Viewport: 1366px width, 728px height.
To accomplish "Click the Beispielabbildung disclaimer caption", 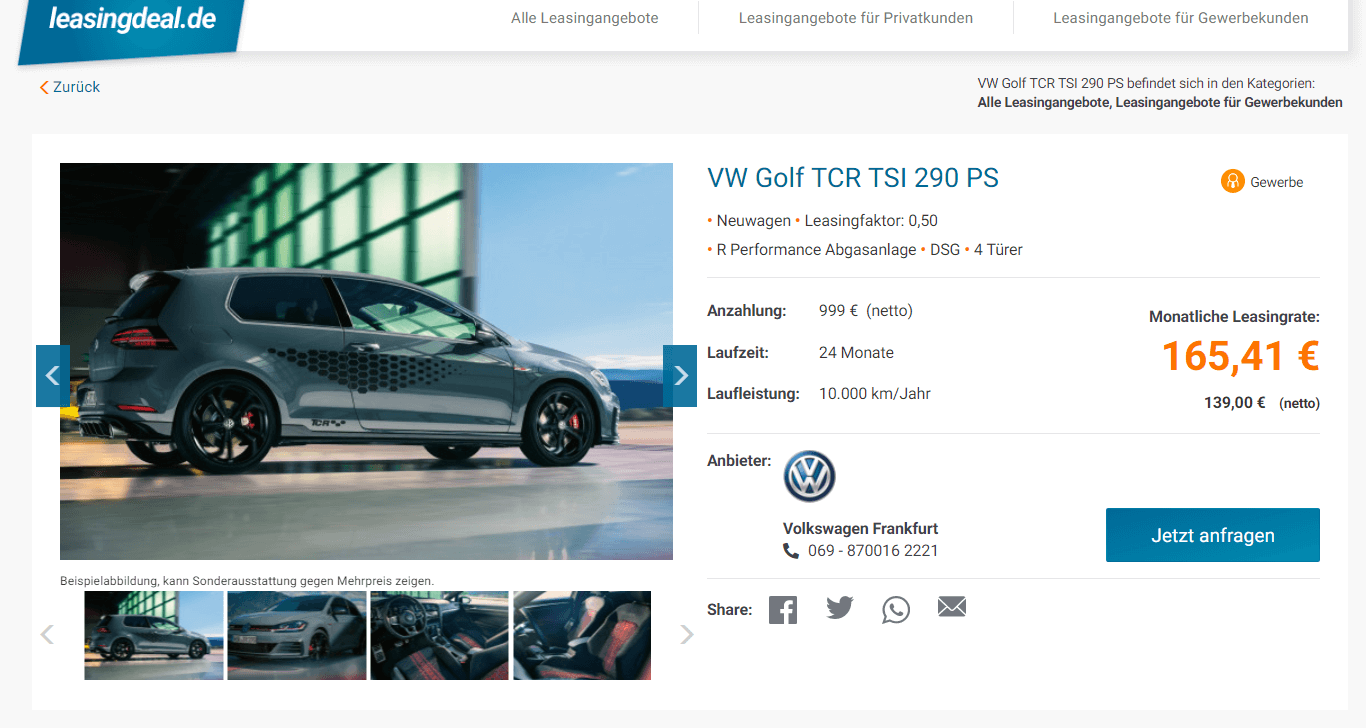I will click(247, 581).
